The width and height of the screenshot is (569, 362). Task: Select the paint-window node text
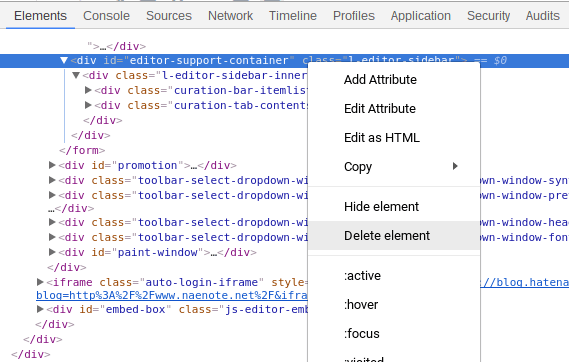pos(157,252)
